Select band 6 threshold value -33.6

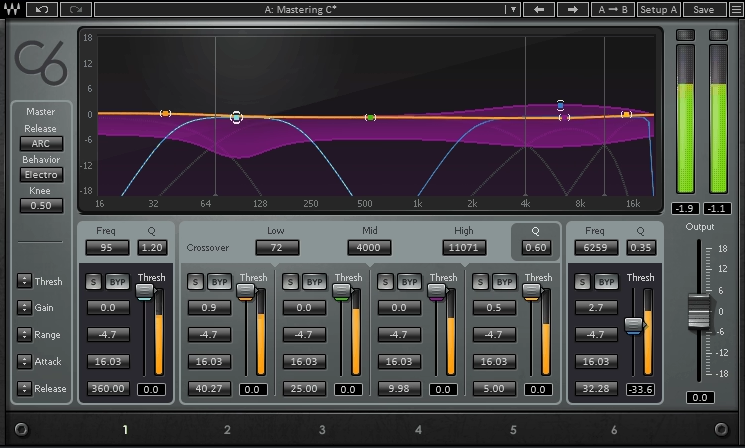click(640, 390)
